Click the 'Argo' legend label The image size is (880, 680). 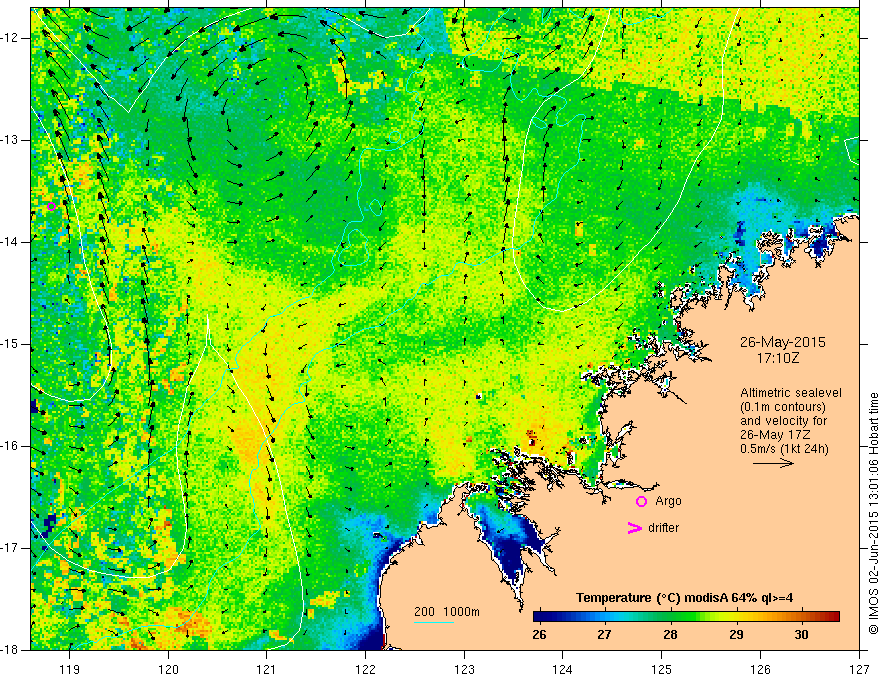click(668, 501)
